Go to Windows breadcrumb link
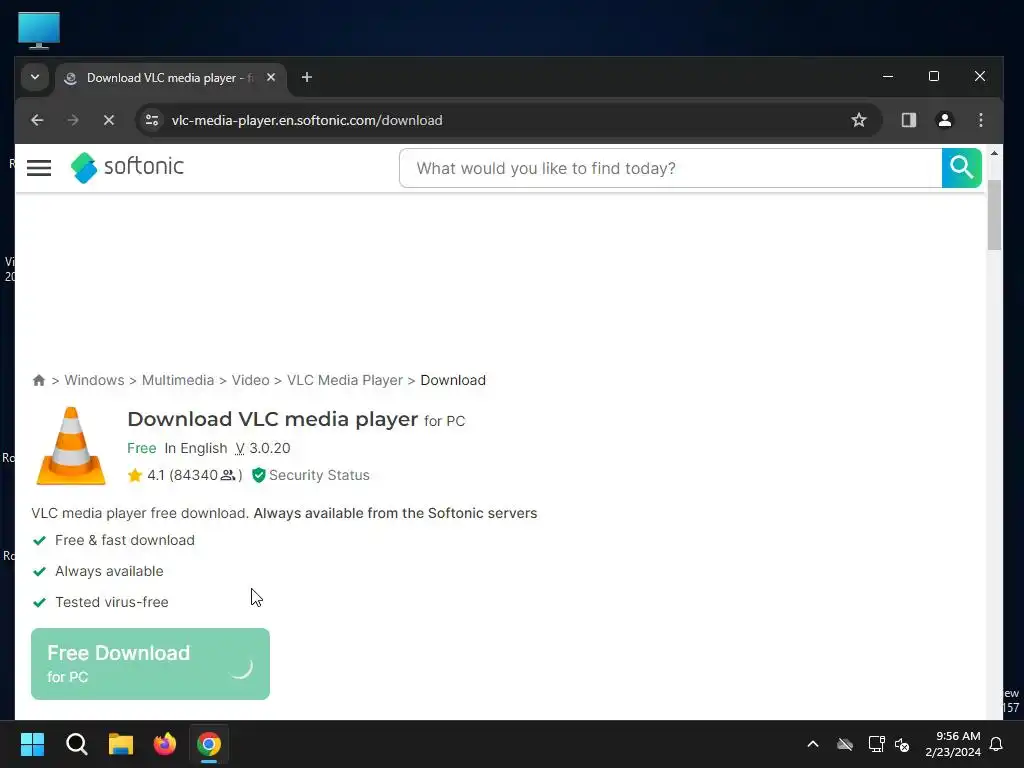This screenshot has height=768, width=1024. tap(94, 380)
